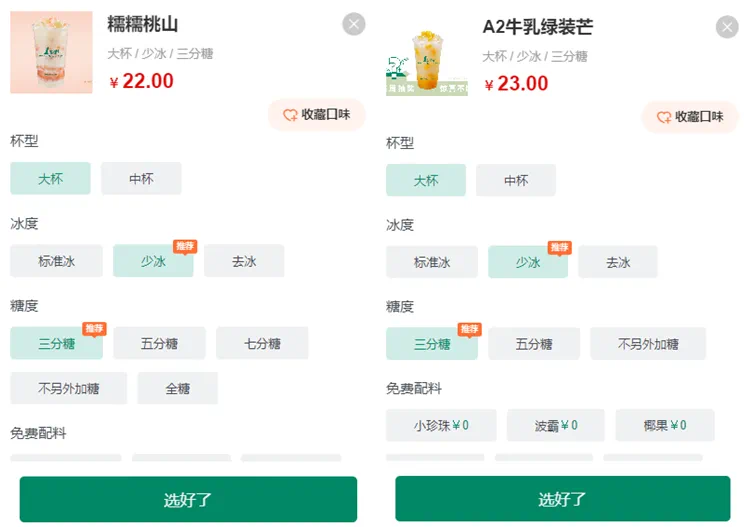The width and height of the screenshot is (750, 527).
Task: Choose 去冰 for A2牛乳绿装芒
Action: pyautogui.click(x=618, y=262)
